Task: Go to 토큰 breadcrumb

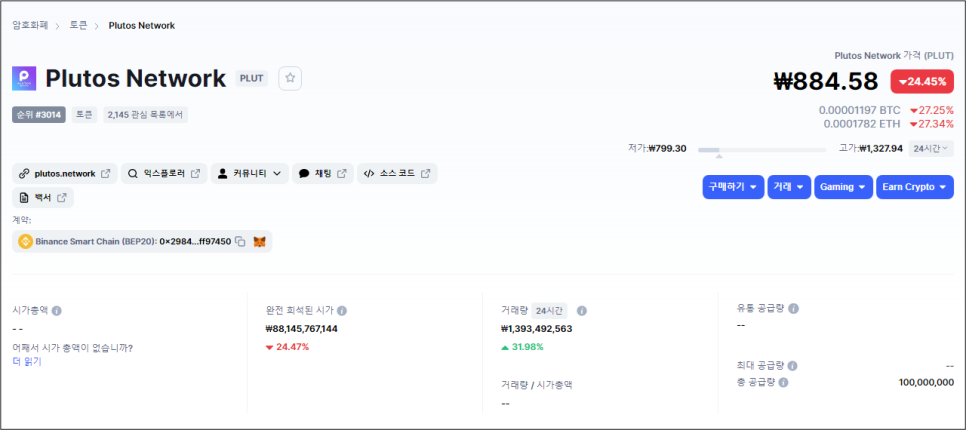Action: tap(78, 25)
